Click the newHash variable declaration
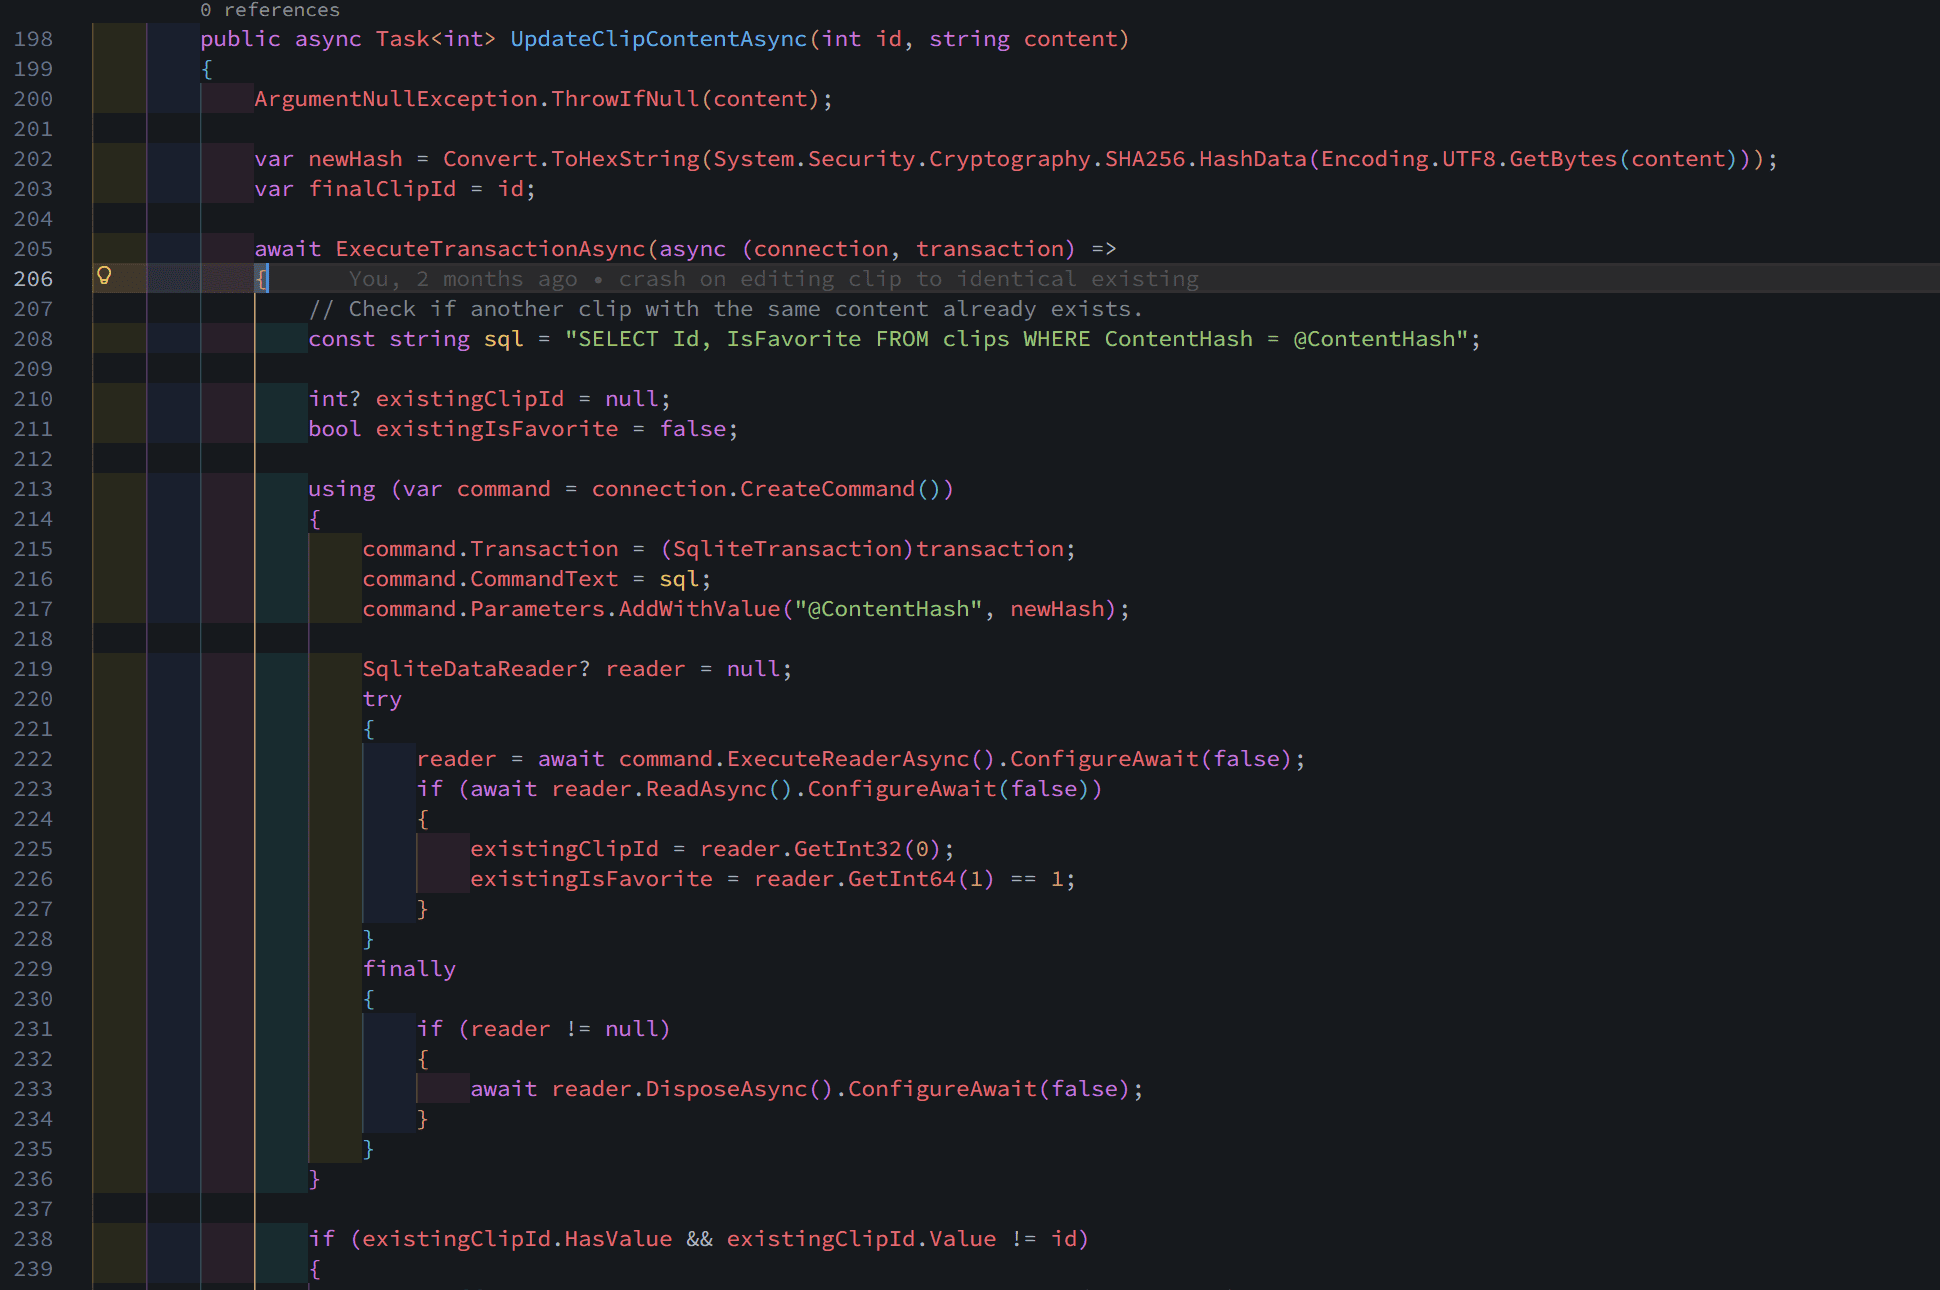1940x1290 pixels. pos(355,159)
